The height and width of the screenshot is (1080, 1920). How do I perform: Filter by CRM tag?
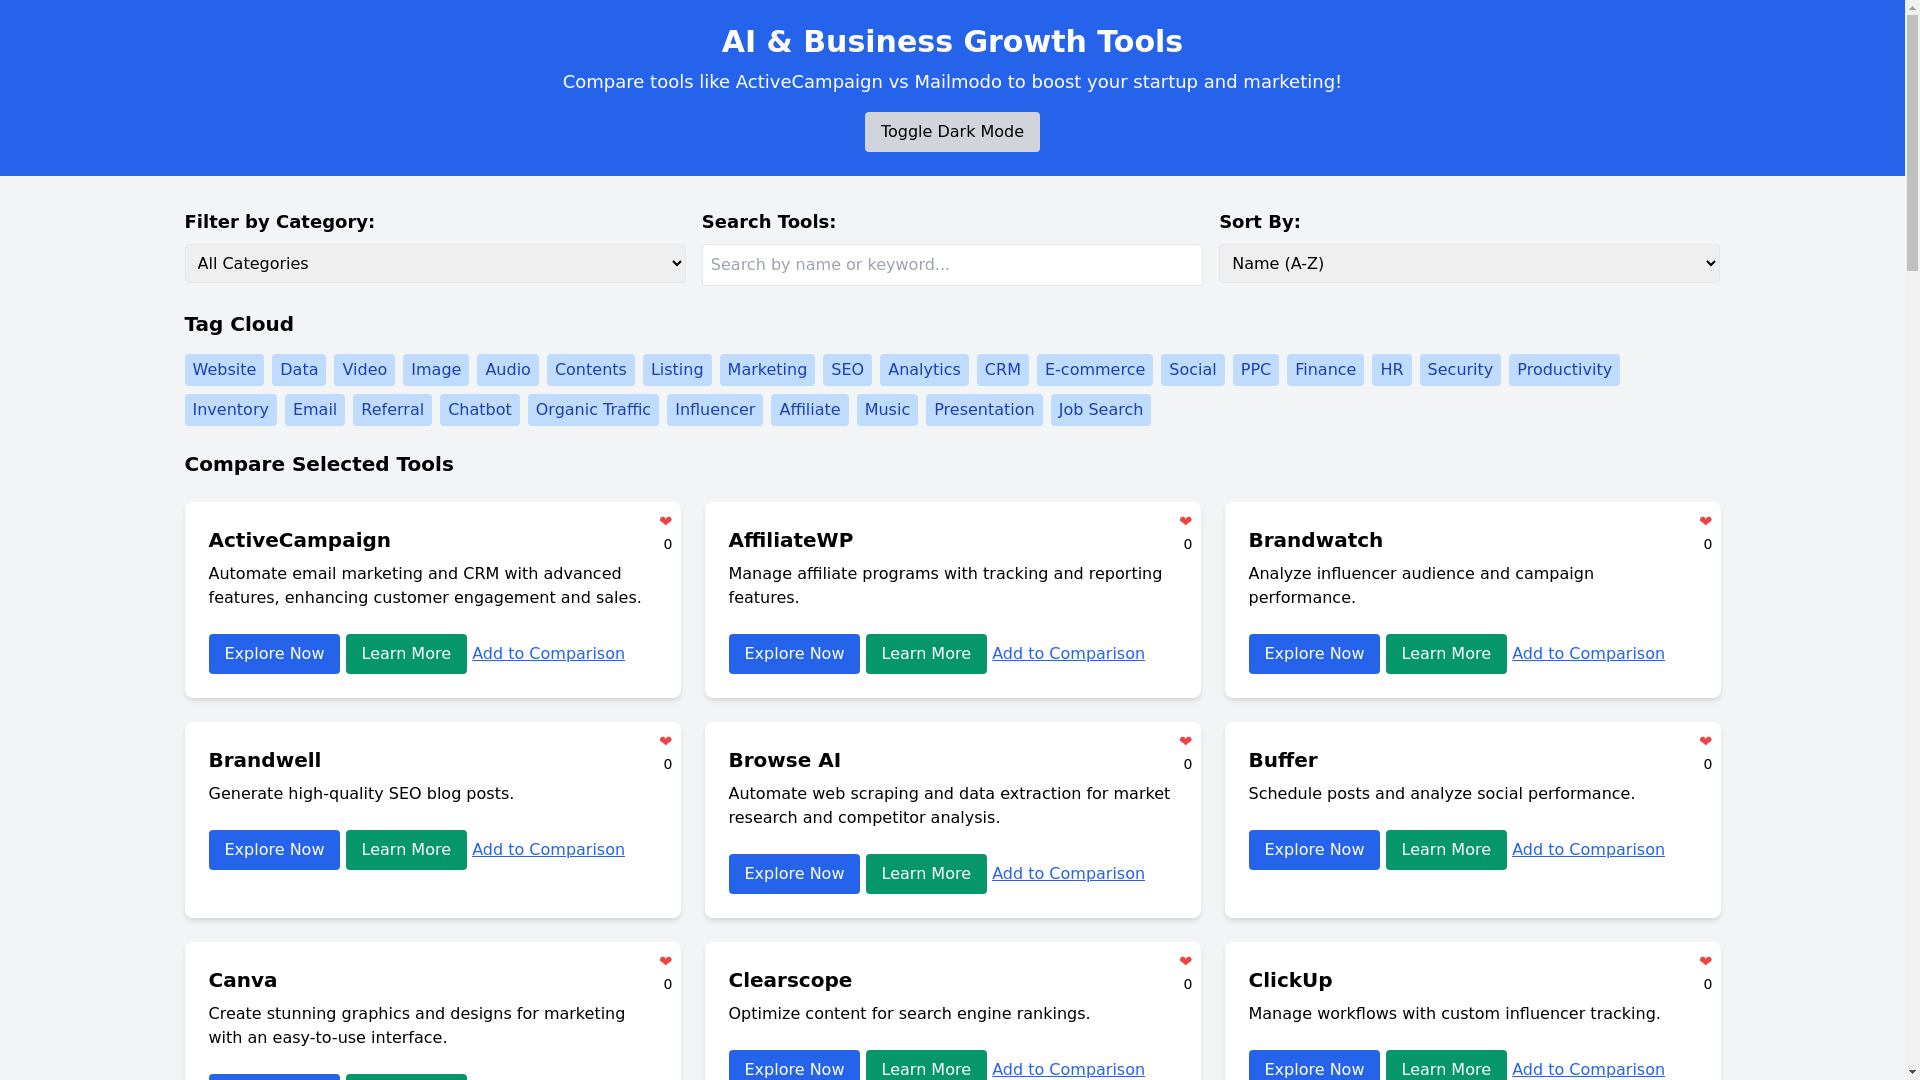[1003, 370]
